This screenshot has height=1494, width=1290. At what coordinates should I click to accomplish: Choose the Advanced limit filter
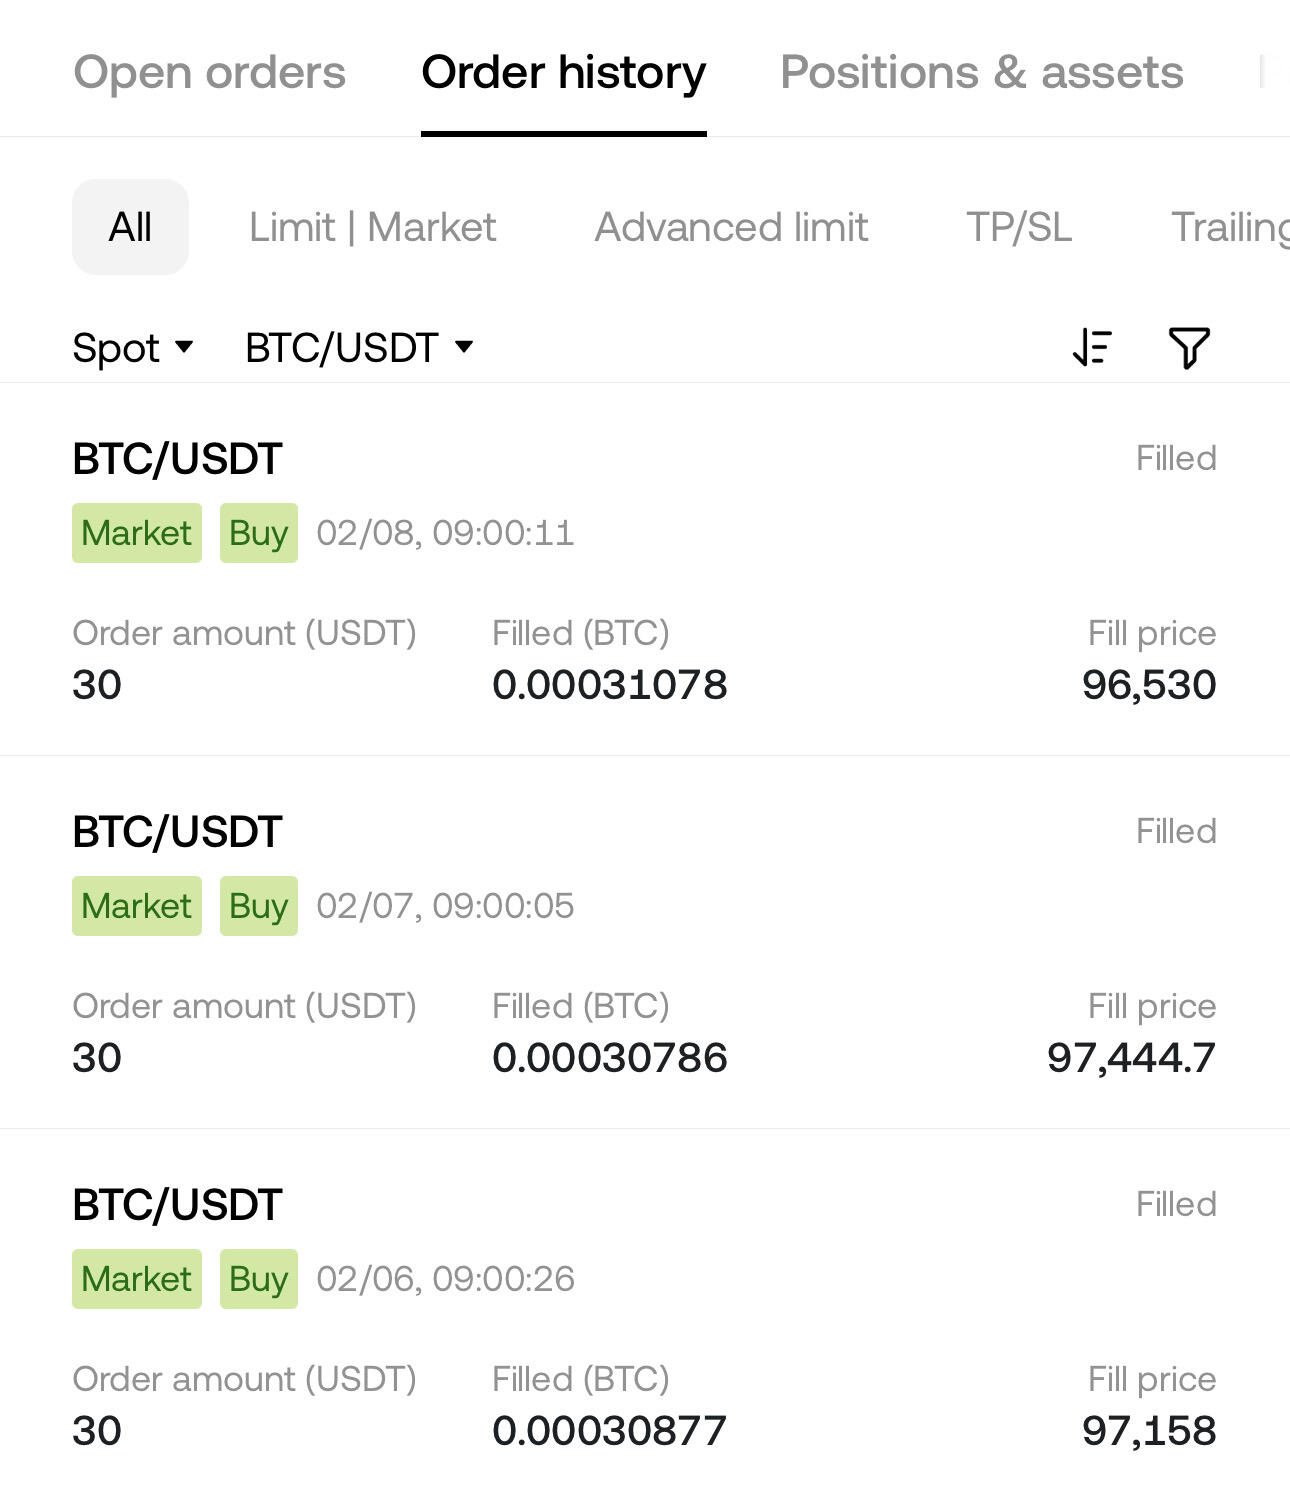click(731, 227)
